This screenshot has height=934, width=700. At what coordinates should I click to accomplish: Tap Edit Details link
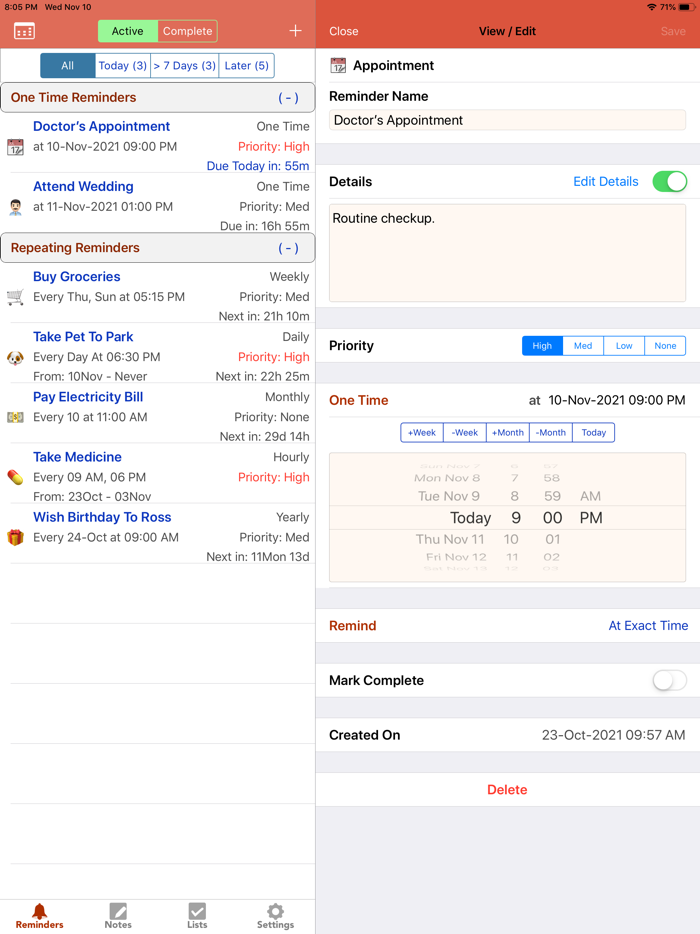[605, 182]
